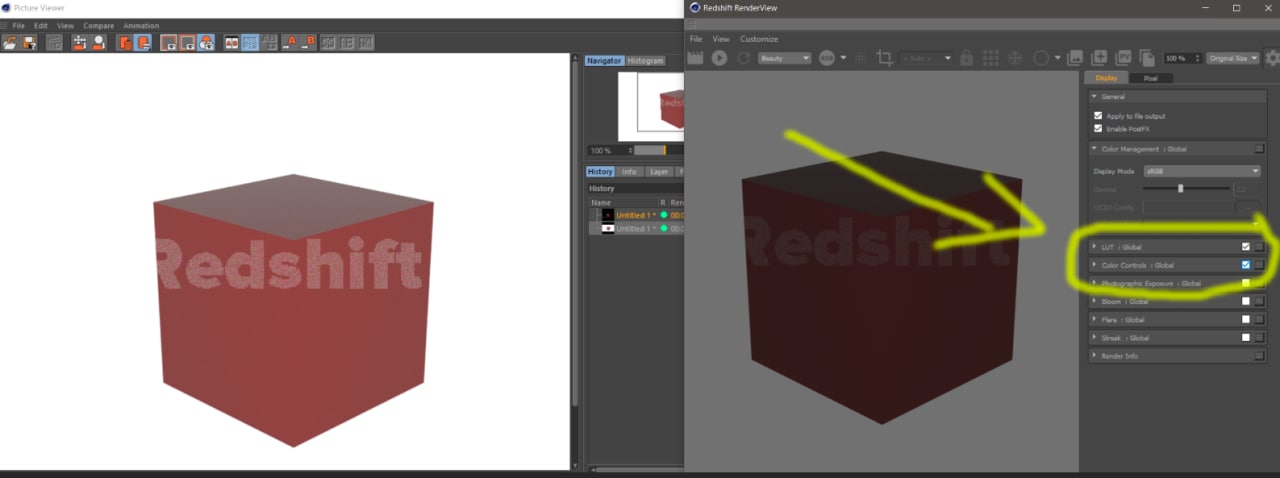Switch to the Histogram tab
Viewport: 1280px width, 478px height.
(x=645, y=61)
